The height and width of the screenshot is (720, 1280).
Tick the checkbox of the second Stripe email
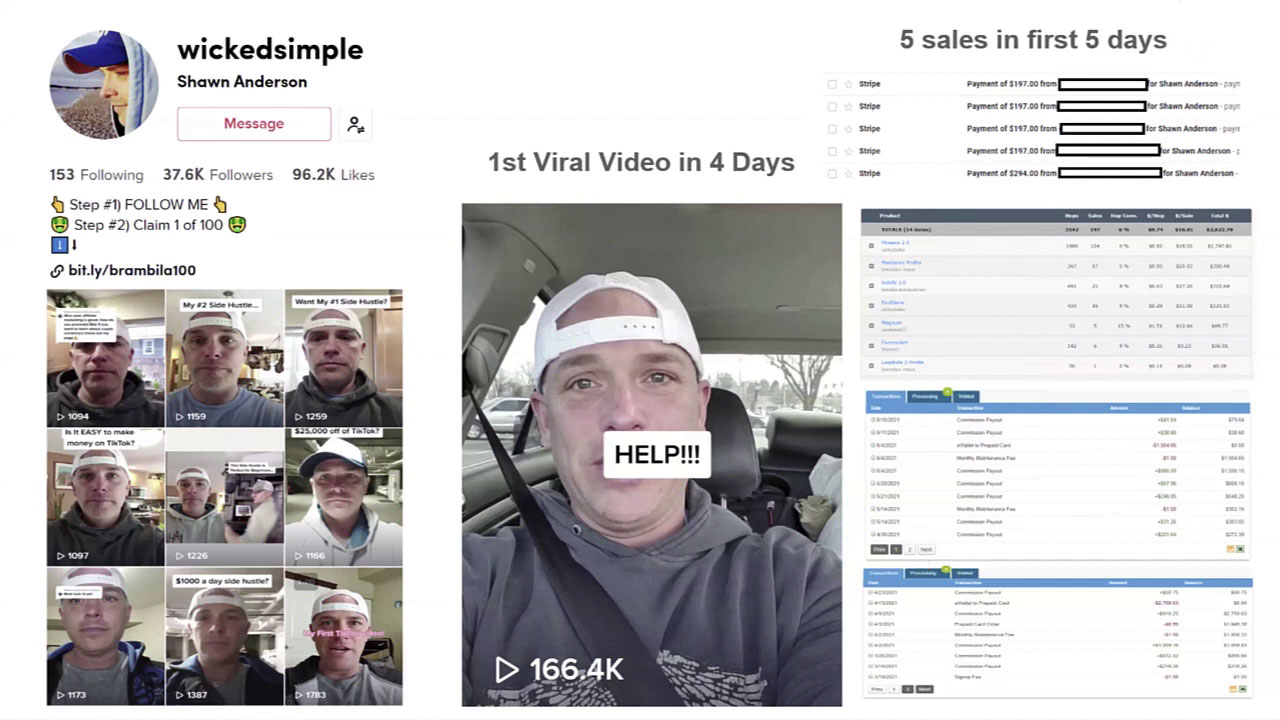[832, 106]
